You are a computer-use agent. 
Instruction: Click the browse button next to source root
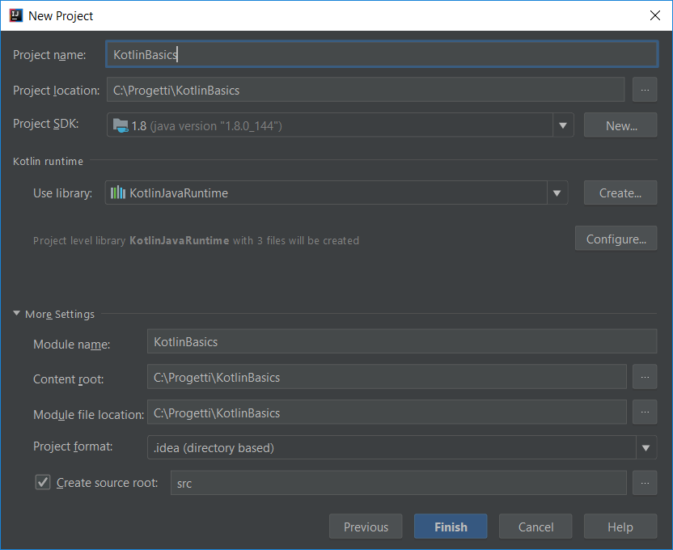click(x=644, y=483)
